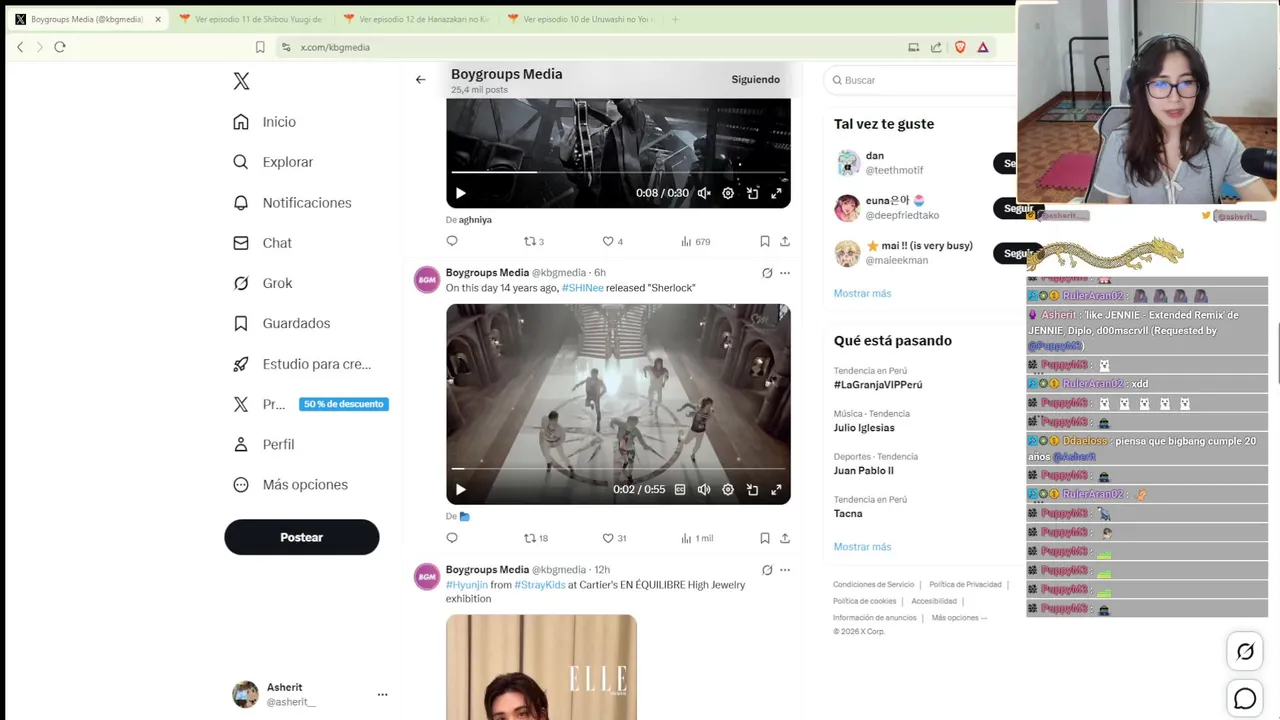Image resolution: width=1280 pixels, height=720 pixels.
Task: Open floating Grok button
Action: (x=1245, y=652)
